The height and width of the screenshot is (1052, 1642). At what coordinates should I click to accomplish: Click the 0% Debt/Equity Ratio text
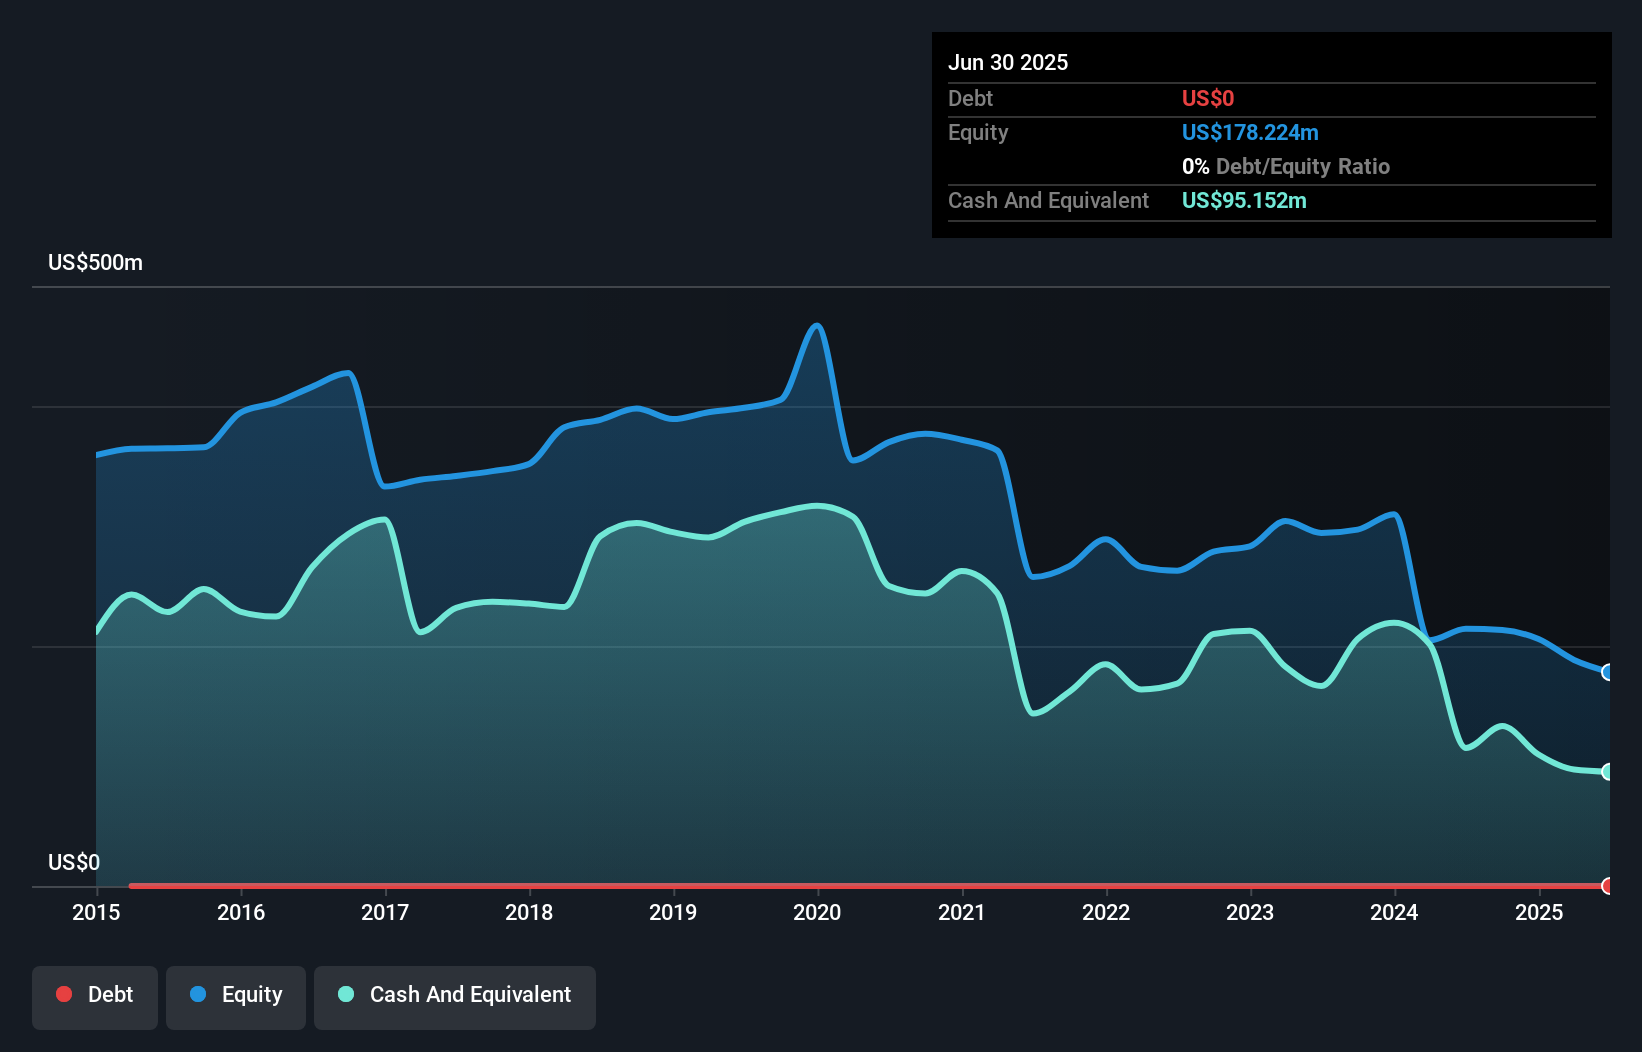tap(1286, 166)
